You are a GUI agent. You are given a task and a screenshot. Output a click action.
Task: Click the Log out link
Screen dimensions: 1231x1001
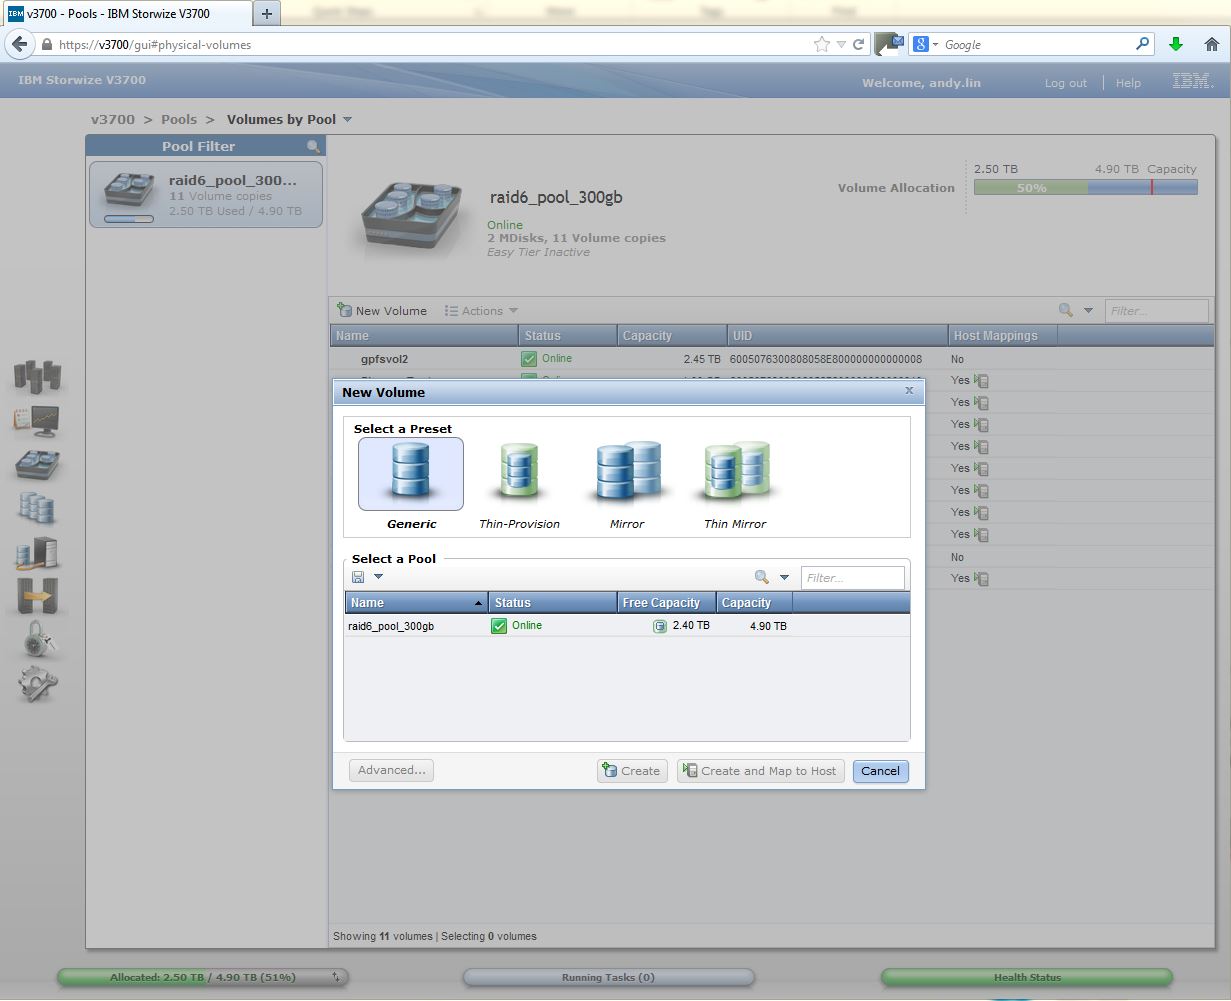click(x=1065, y=83)
